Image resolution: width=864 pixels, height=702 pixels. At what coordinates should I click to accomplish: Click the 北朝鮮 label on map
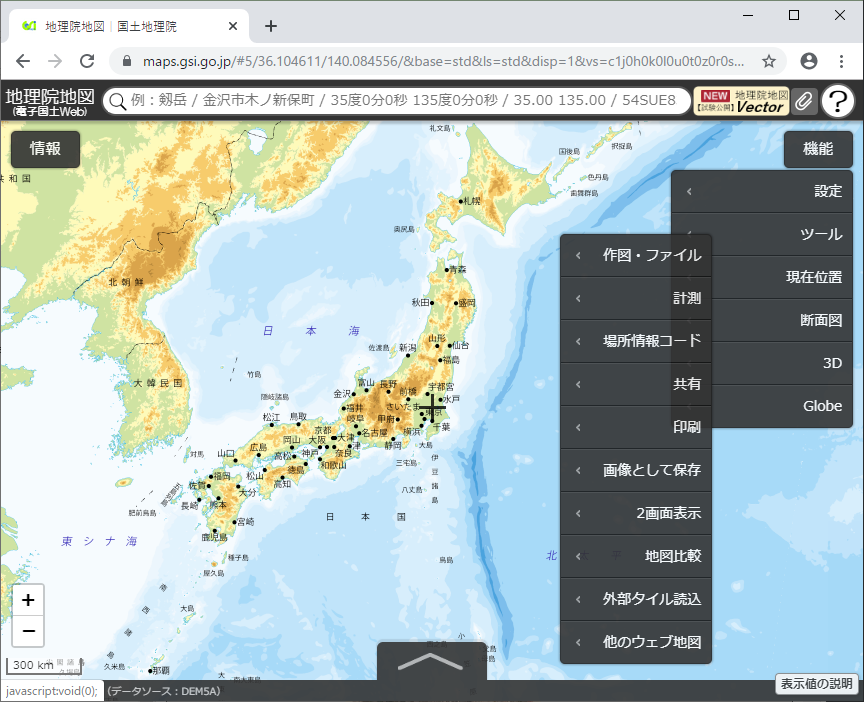coord(126,282)
